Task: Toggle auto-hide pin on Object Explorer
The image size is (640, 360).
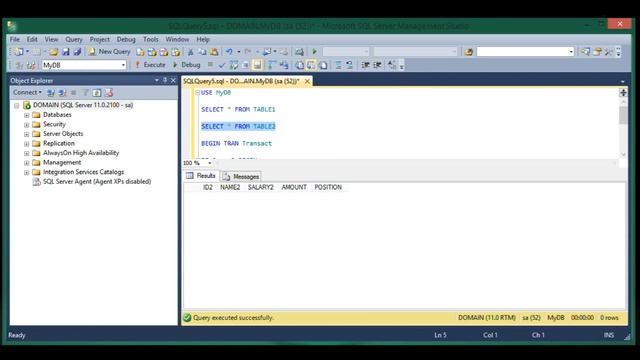Action: (x=165, y=80)
